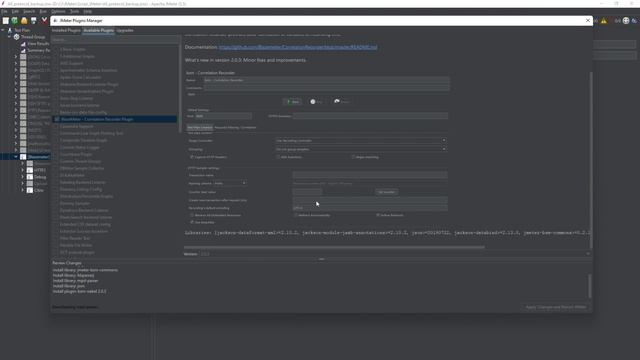Click the Save toolbar icon
Image resolution: width=640 pixels, height=360 pixels.
point(33,20)
